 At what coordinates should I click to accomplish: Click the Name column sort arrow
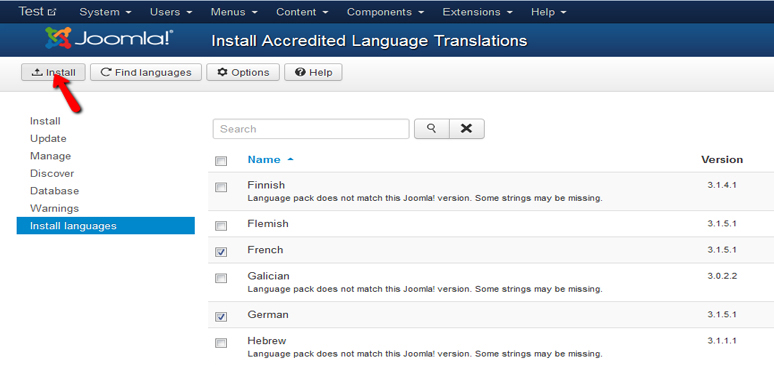click(290, 160)
